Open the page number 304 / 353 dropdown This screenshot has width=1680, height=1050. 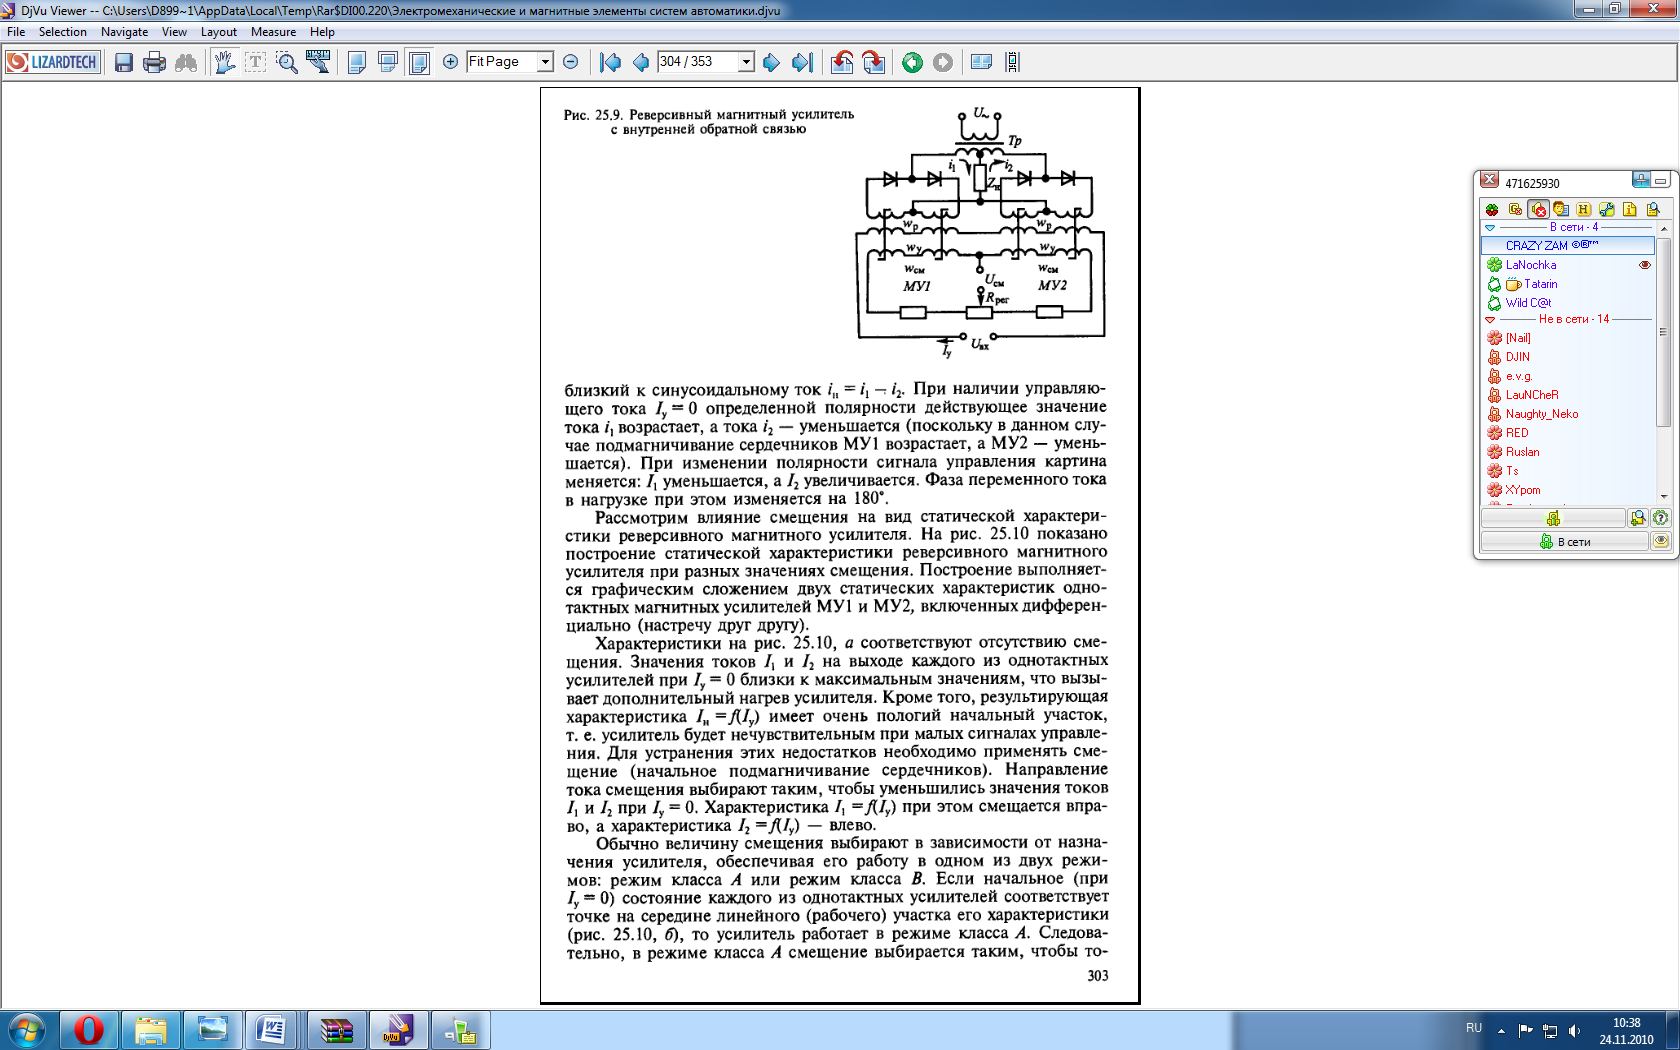[746, 62]
